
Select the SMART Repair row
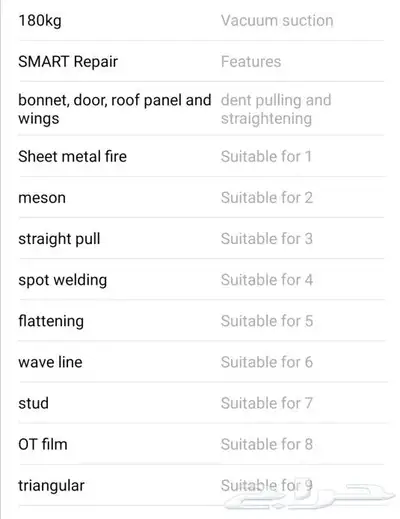201,62
